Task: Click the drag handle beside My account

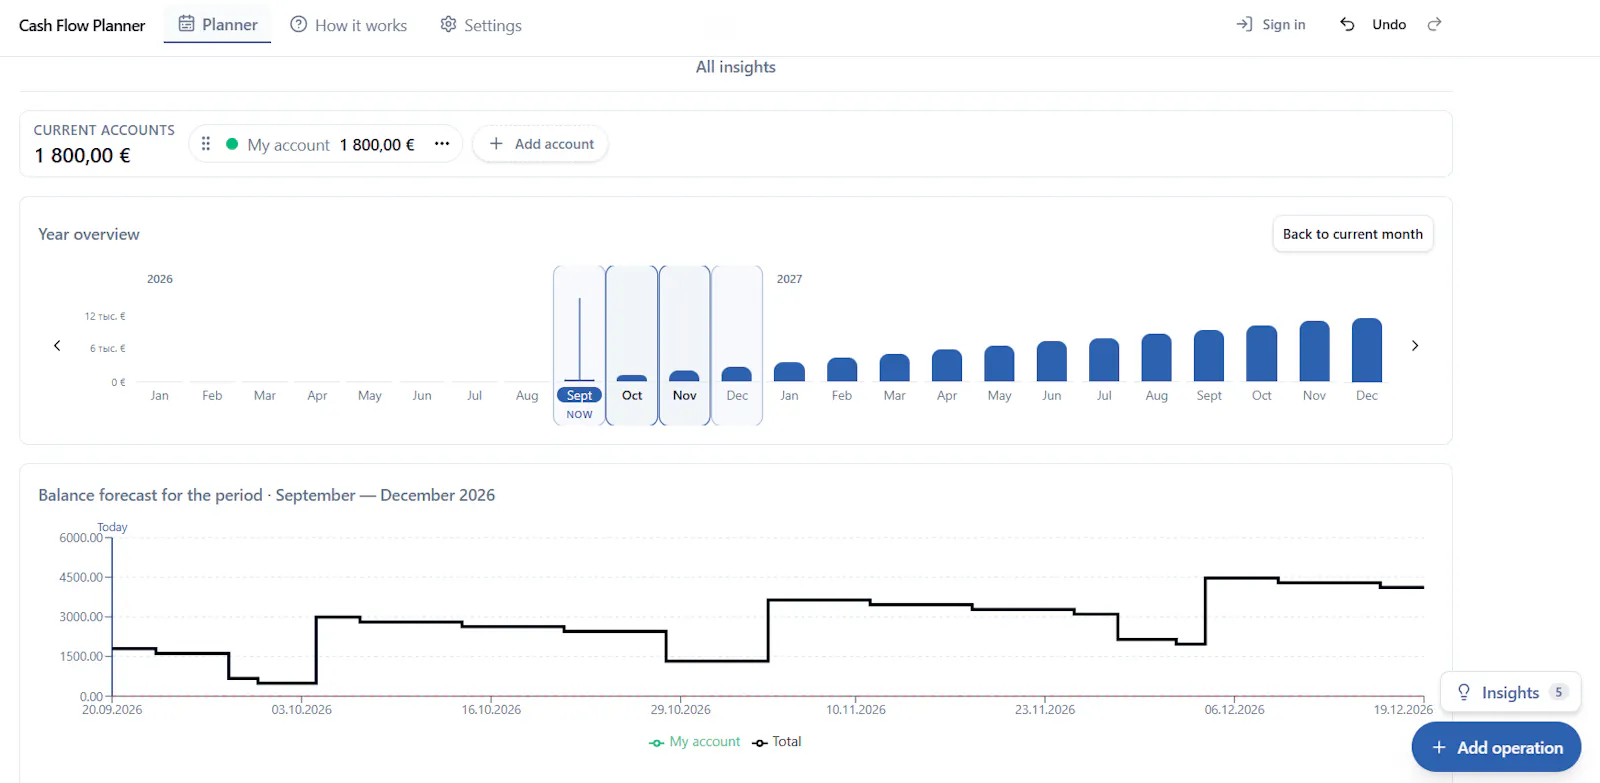Action: pyautogui.click(x=206, y=144)
